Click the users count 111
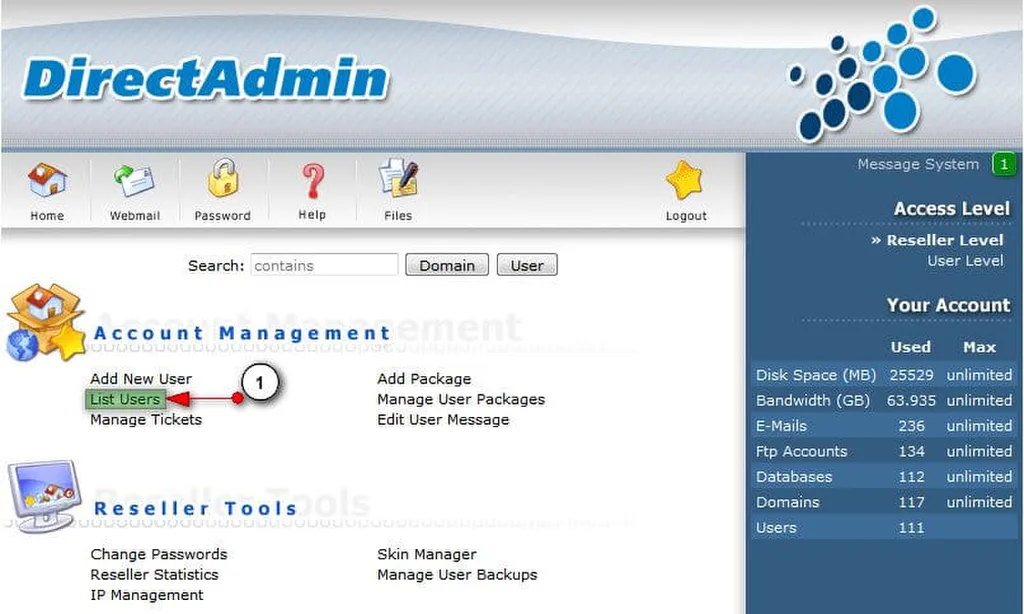This screenshot has height=614, width=1024. tap(911, 527)
